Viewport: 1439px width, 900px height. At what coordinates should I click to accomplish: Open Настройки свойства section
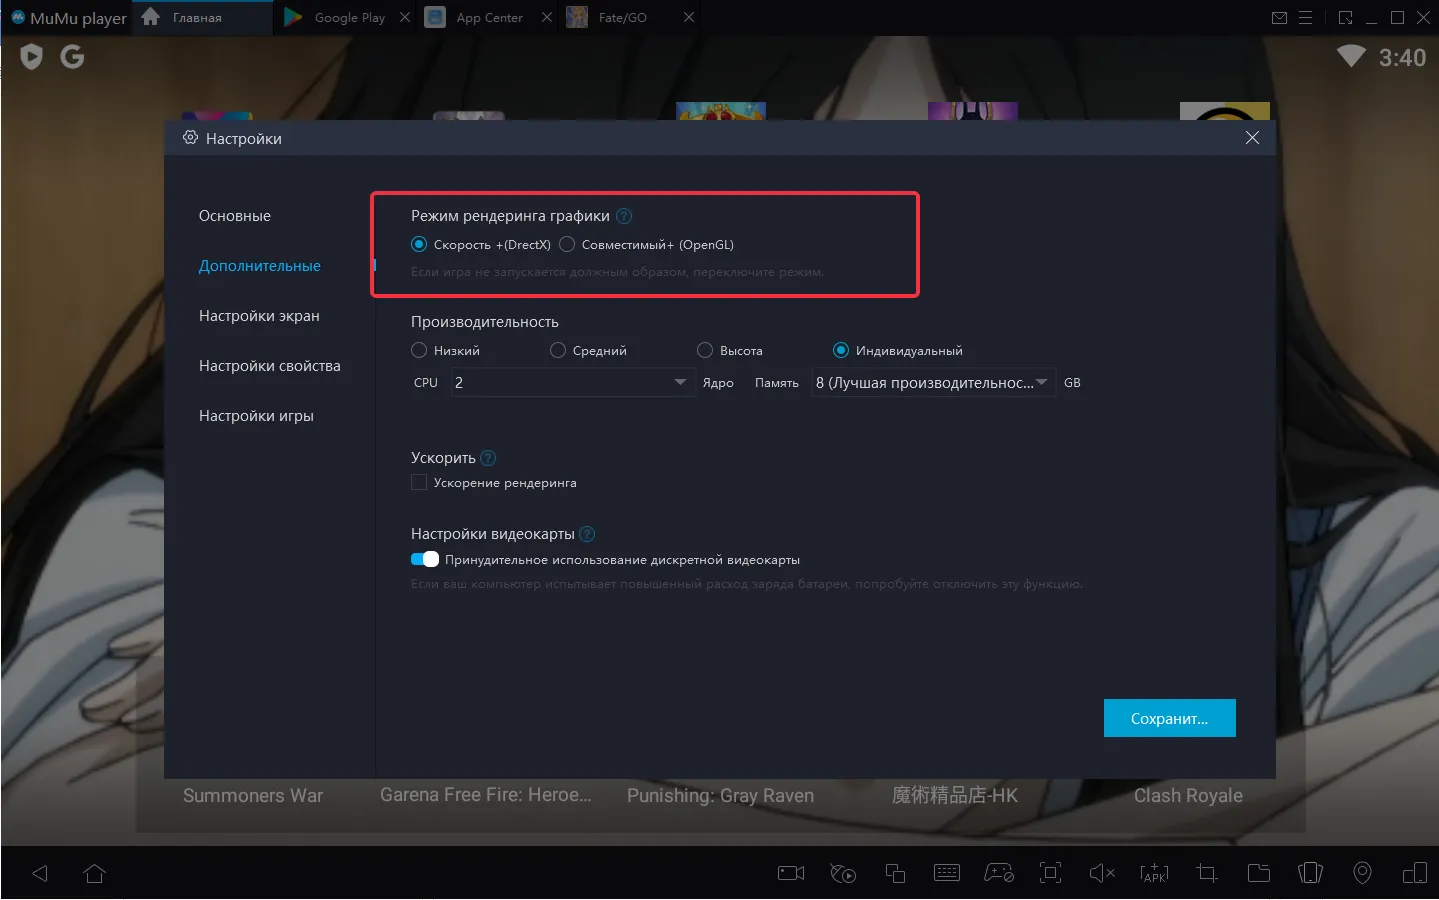270,366
